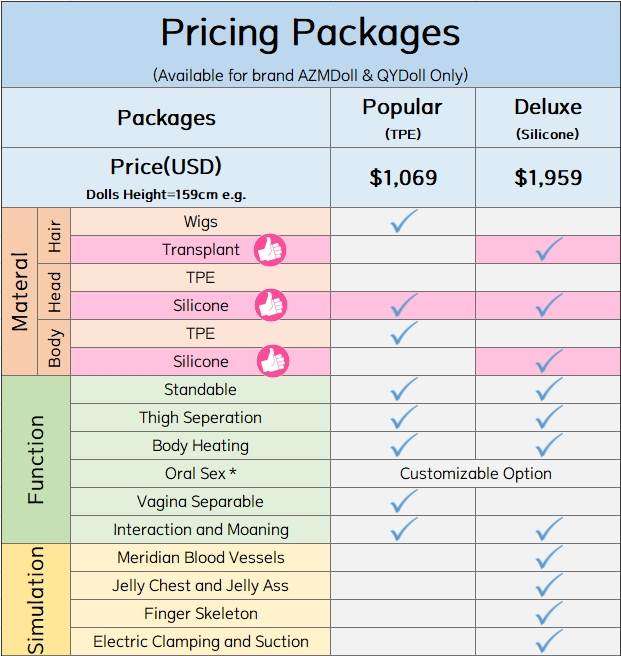Click the $1,959 price
Screen dimensions: 621x656
point(548,178)
